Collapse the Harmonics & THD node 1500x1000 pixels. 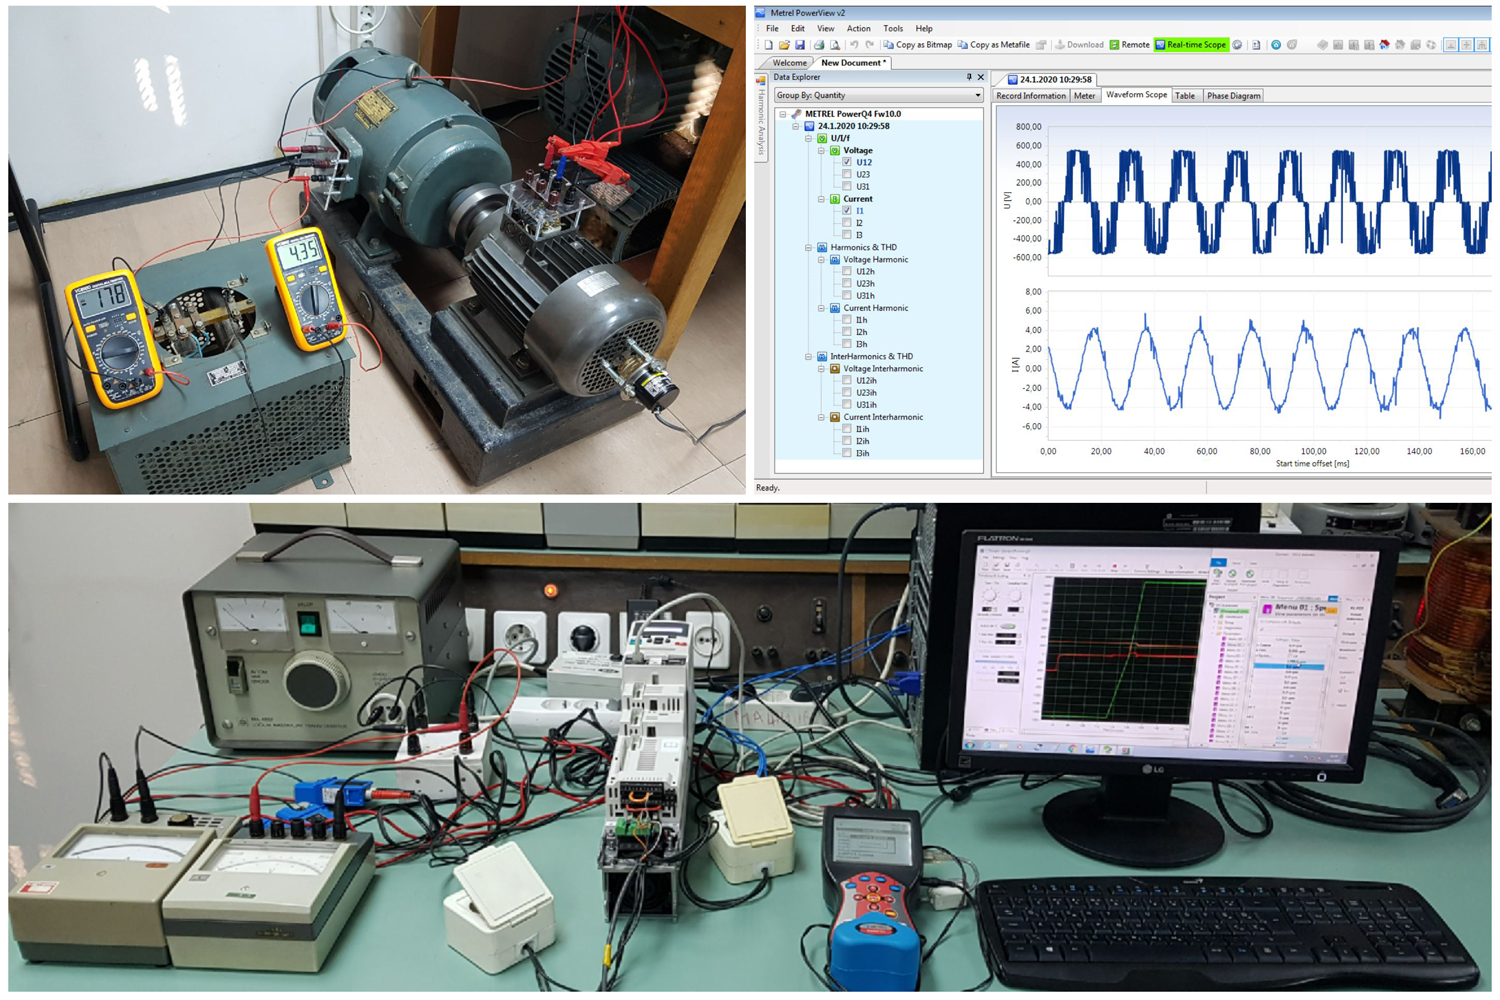click(x=809, y=247)
